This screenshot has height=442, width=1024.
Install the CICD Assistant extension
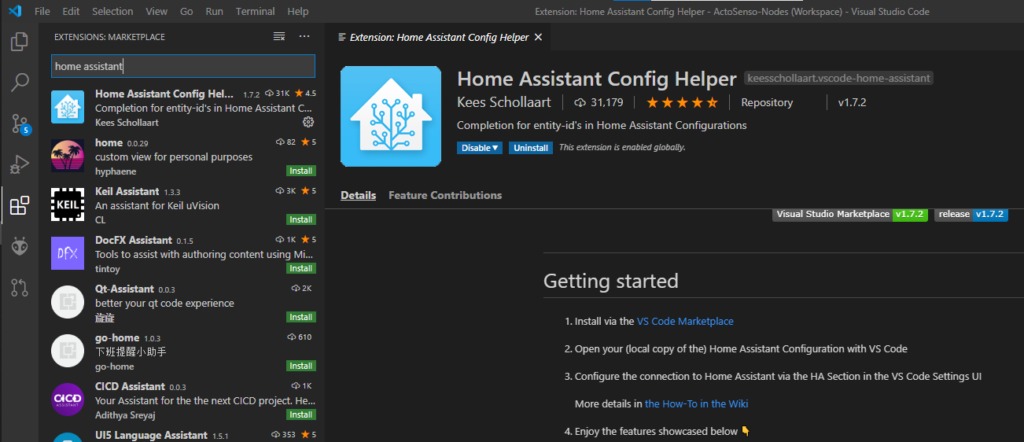coord(301,415)
